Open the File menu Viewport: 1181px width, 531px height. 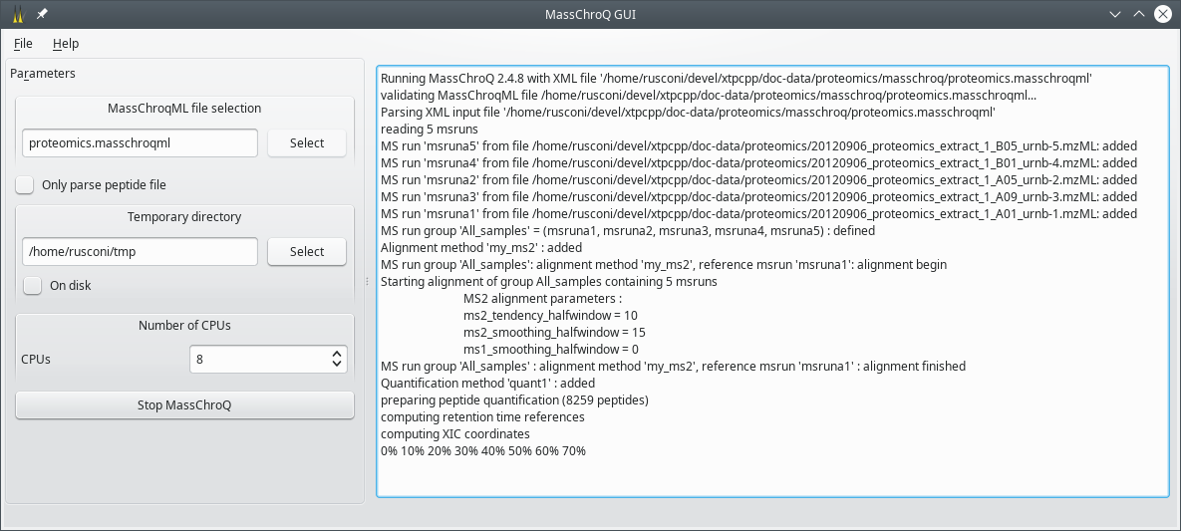(x=23, y=44)
